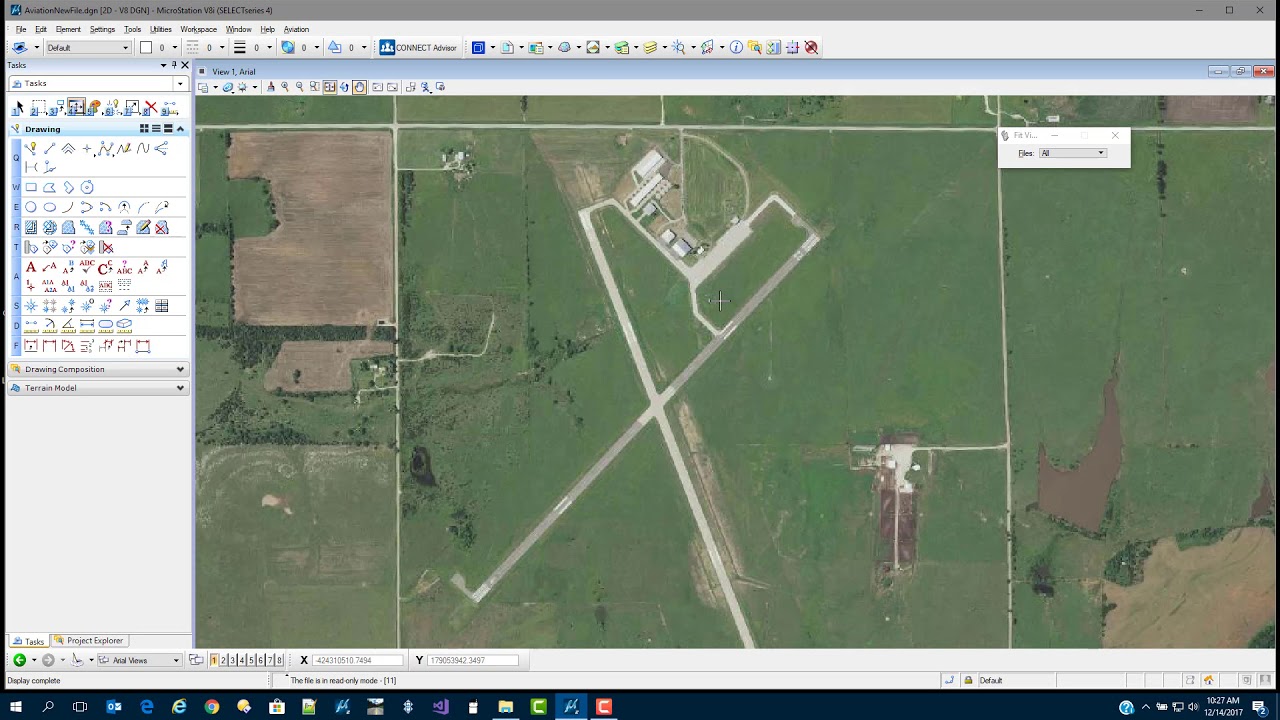Image resolution: width=1280 pixels, height=720 pixels.
Task: Toggle view number 1 button
Action: pos(214,660)
